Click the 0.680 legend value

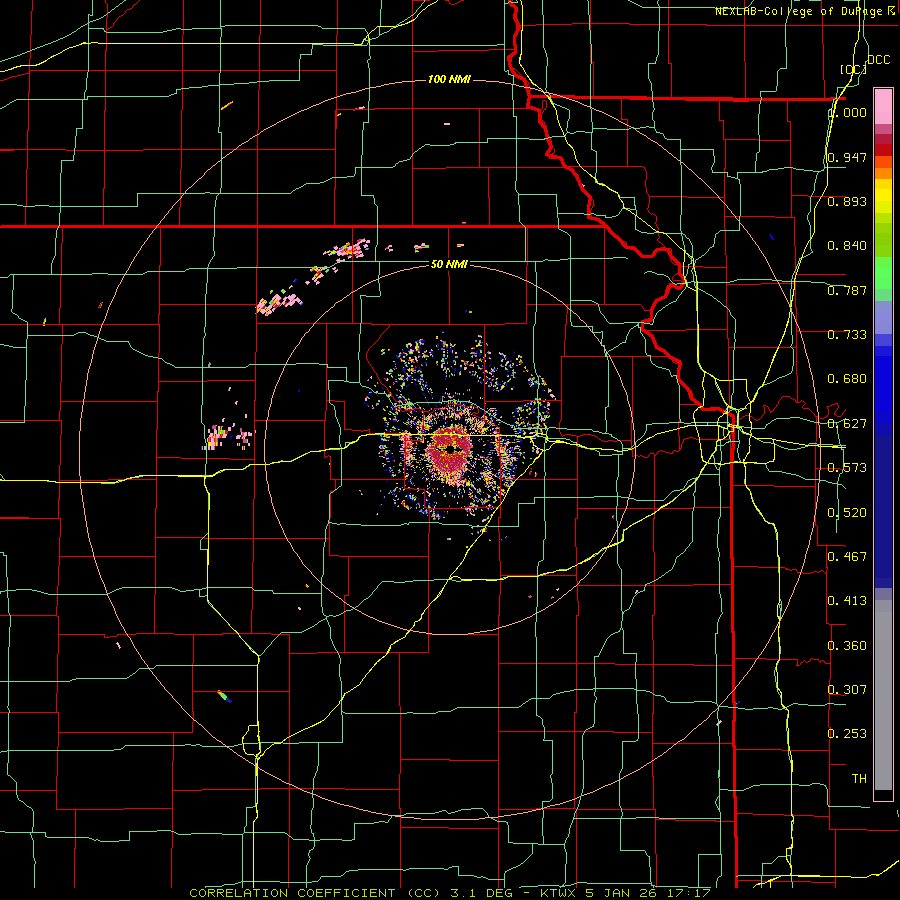point(847,379)
